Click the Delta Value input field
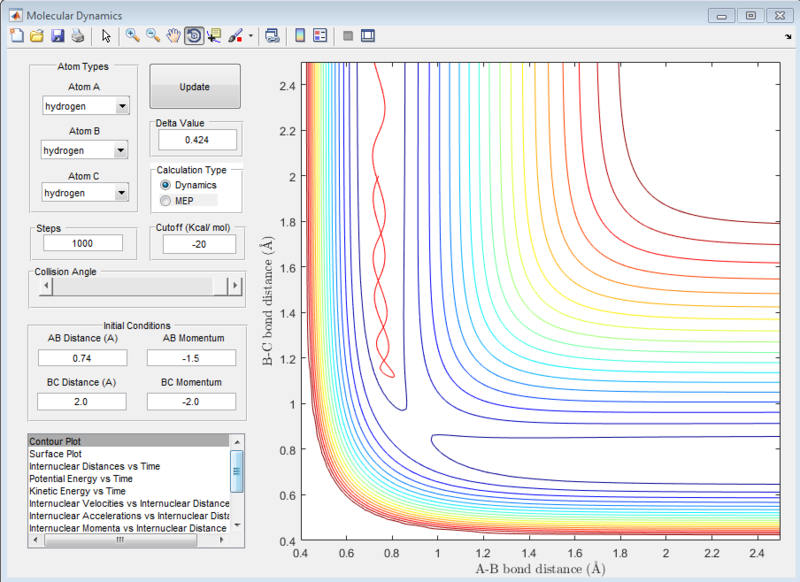Image resolution: width=800 pixels, height=582 pixels. [x=197, y=140]
